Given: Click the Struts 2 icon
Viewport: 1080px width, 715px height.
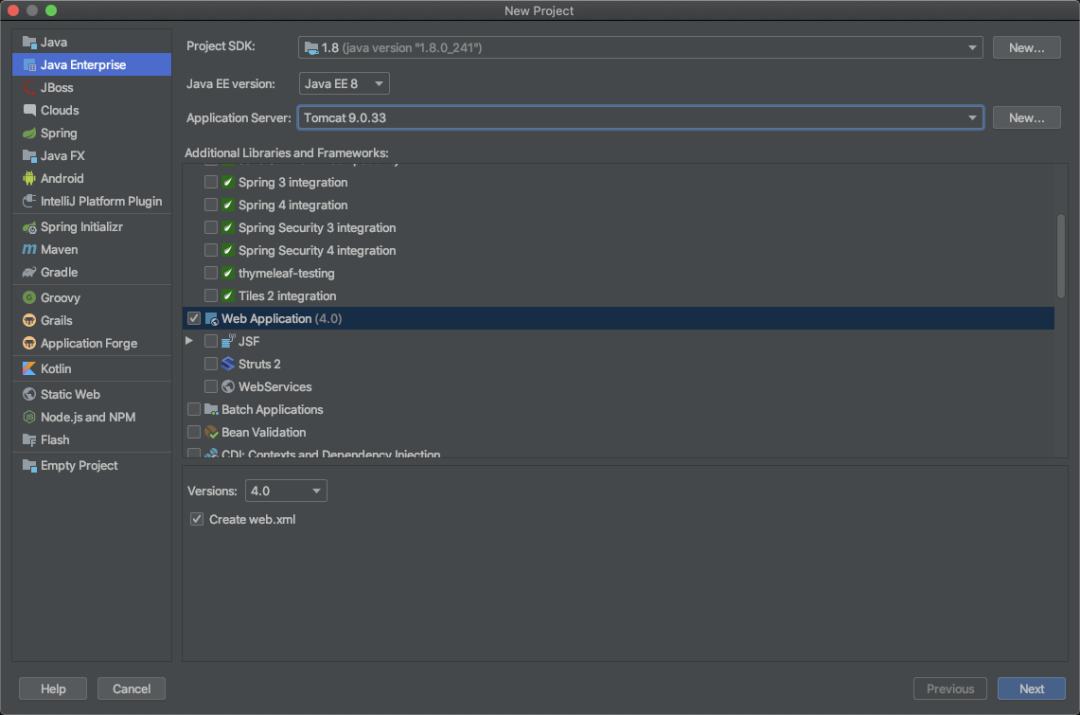Looking at the screenshot, I should point(229,364).
